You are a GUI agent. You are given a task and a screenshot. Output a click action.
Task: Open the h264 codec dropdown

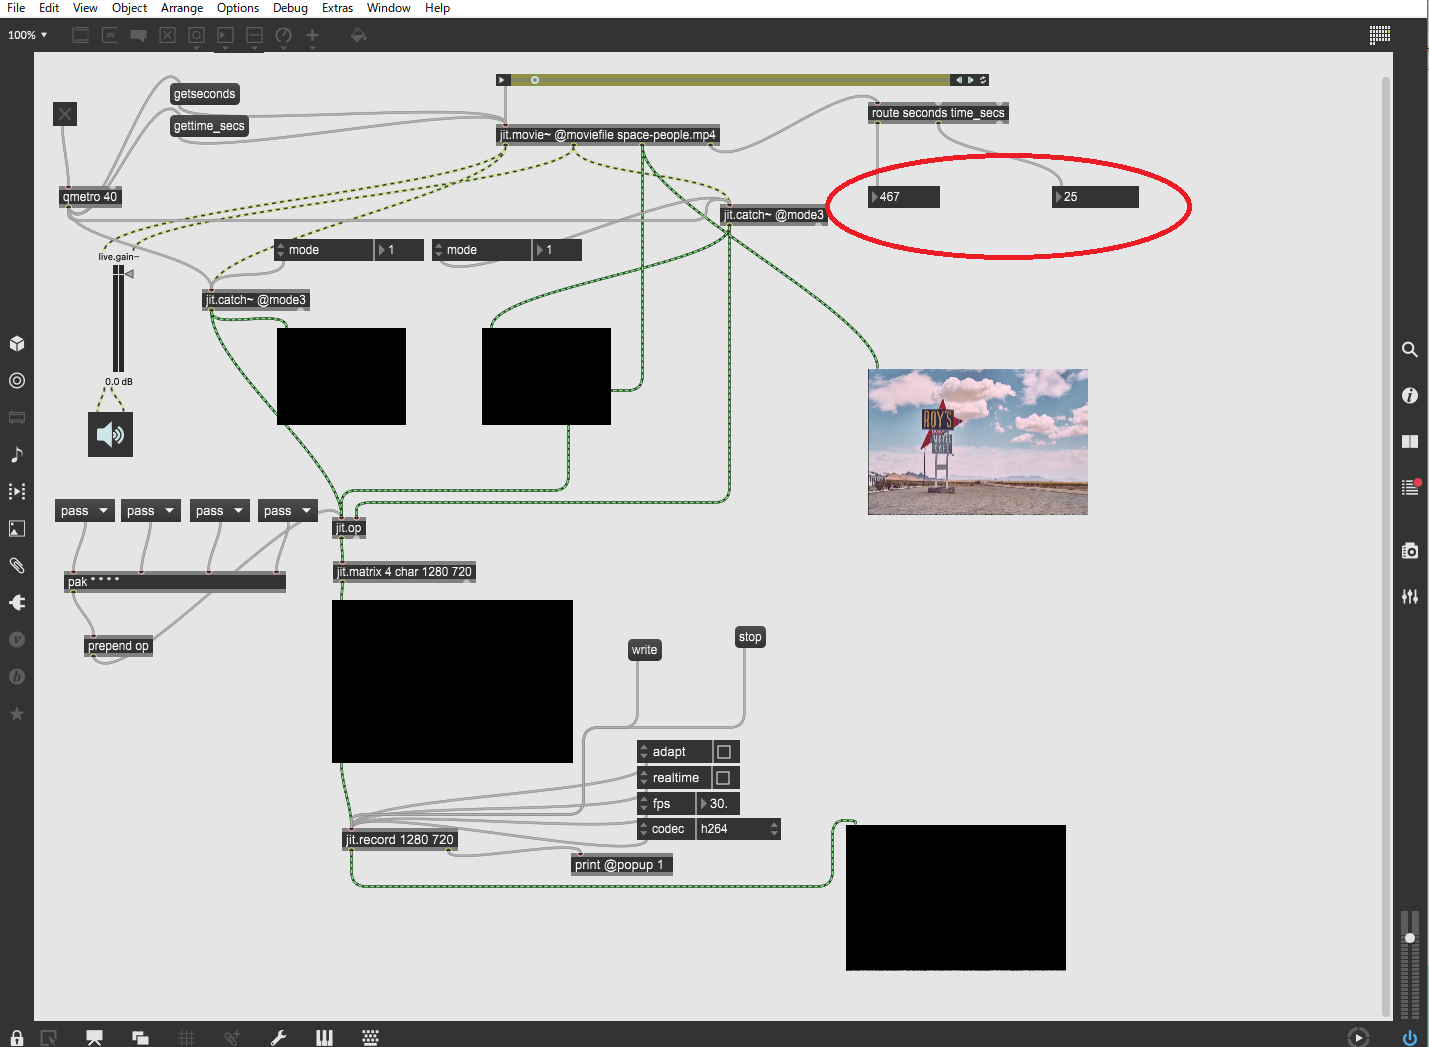(738, 829)
